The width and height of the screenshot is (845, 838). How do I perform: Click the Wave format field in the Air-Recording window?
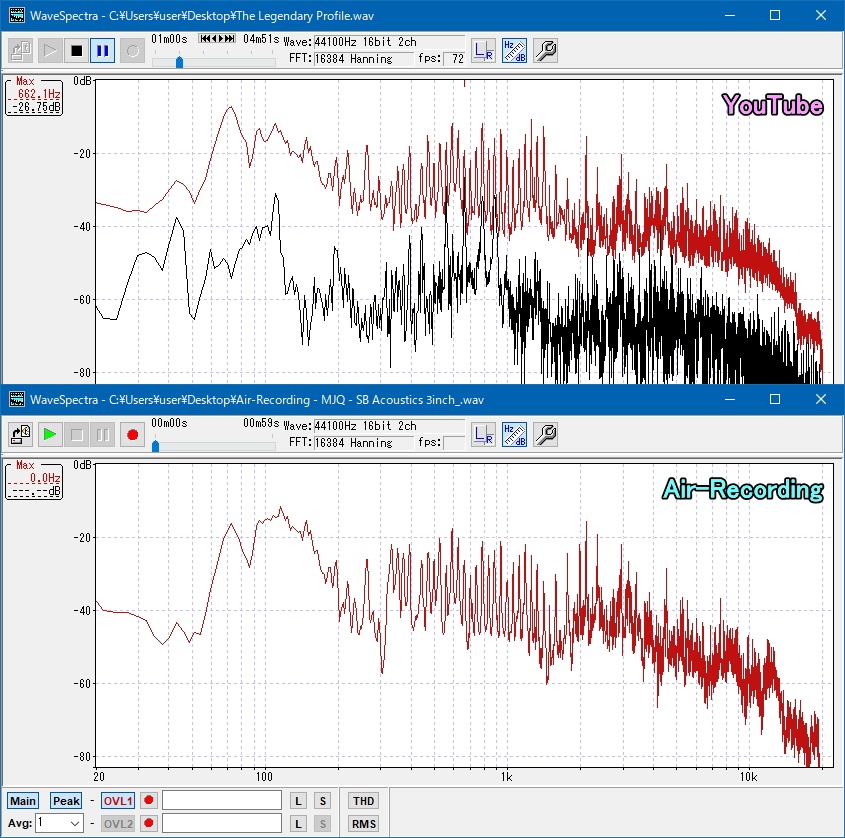pos(389,425)
